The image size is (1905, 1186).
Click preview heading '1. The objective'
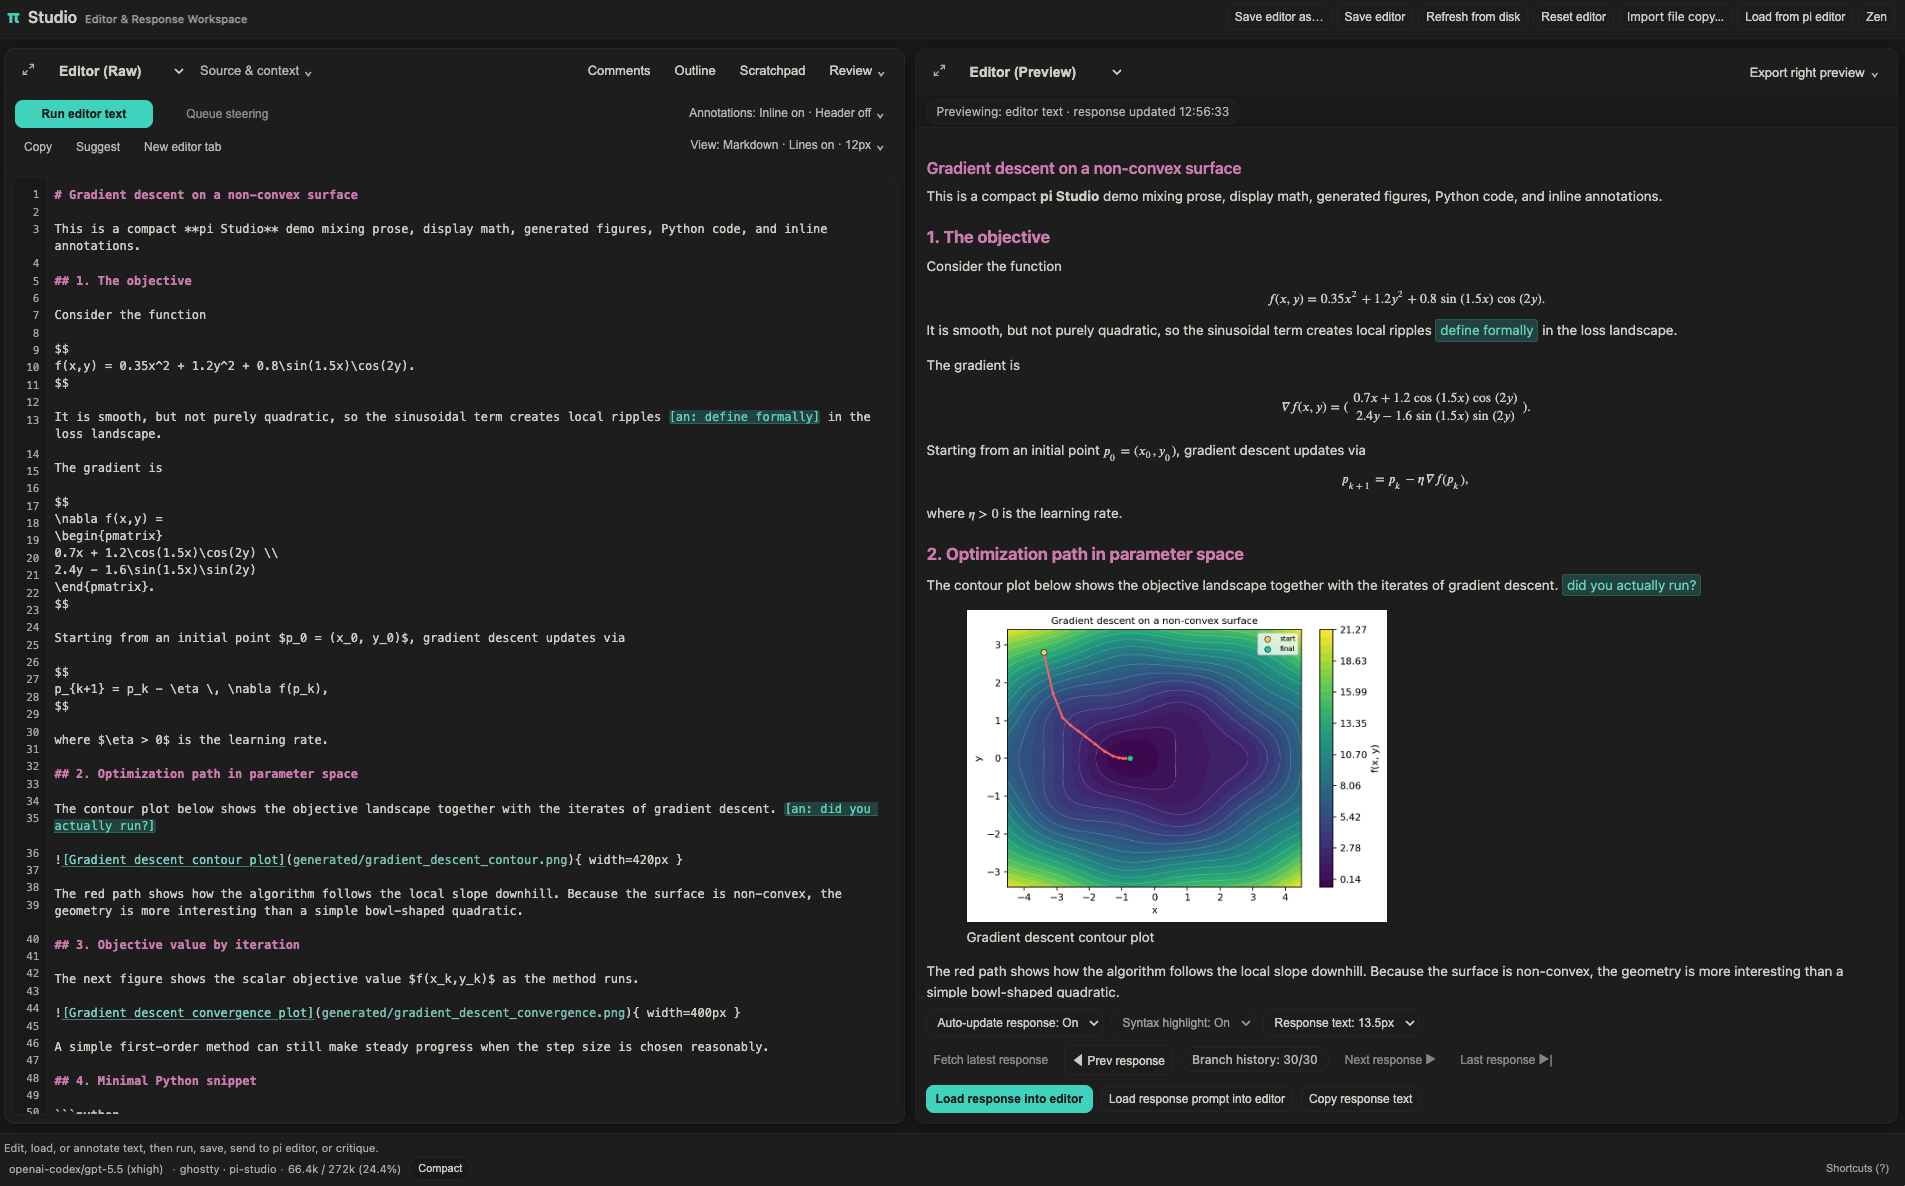point(988,238)
